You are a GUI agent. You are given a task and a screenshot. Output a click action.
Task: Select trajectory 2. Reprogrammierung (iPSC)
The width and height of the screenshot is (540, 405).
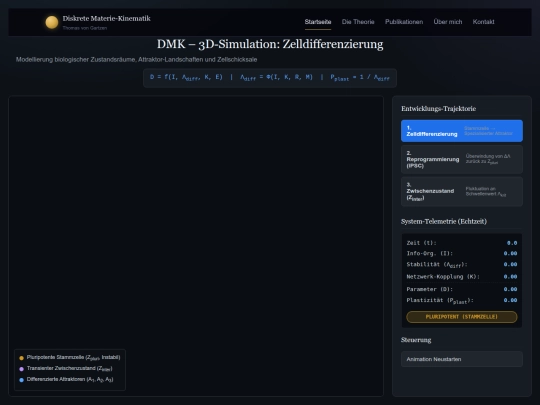point(461,159)
